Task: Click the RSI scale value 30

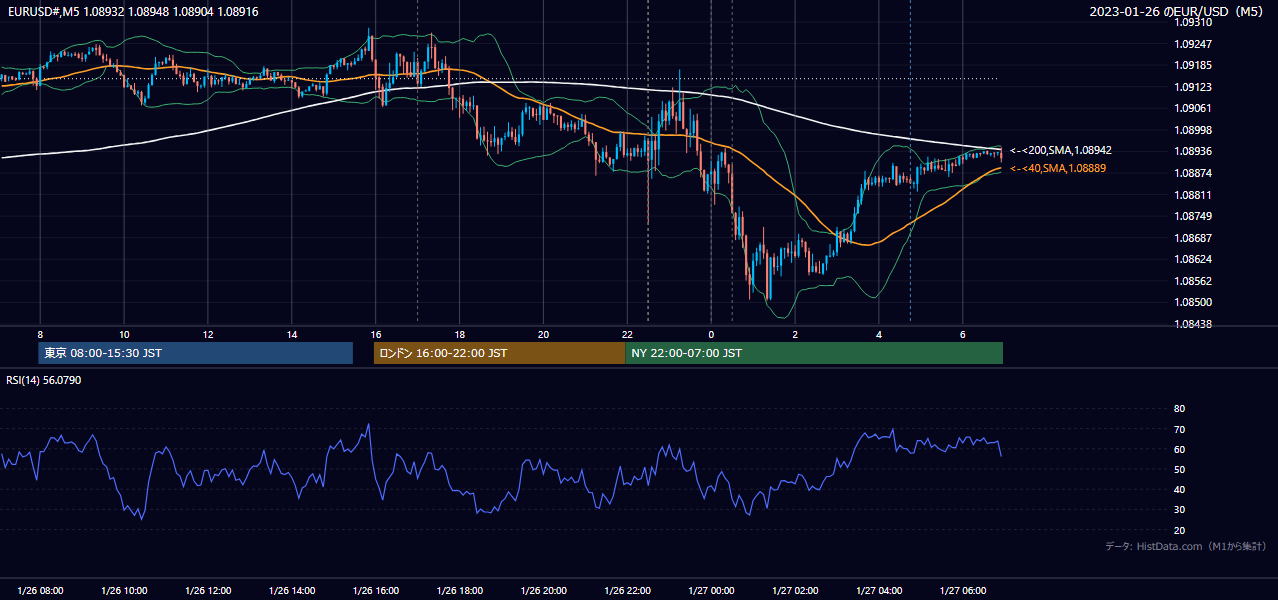Action: (x=1179, y=510)
